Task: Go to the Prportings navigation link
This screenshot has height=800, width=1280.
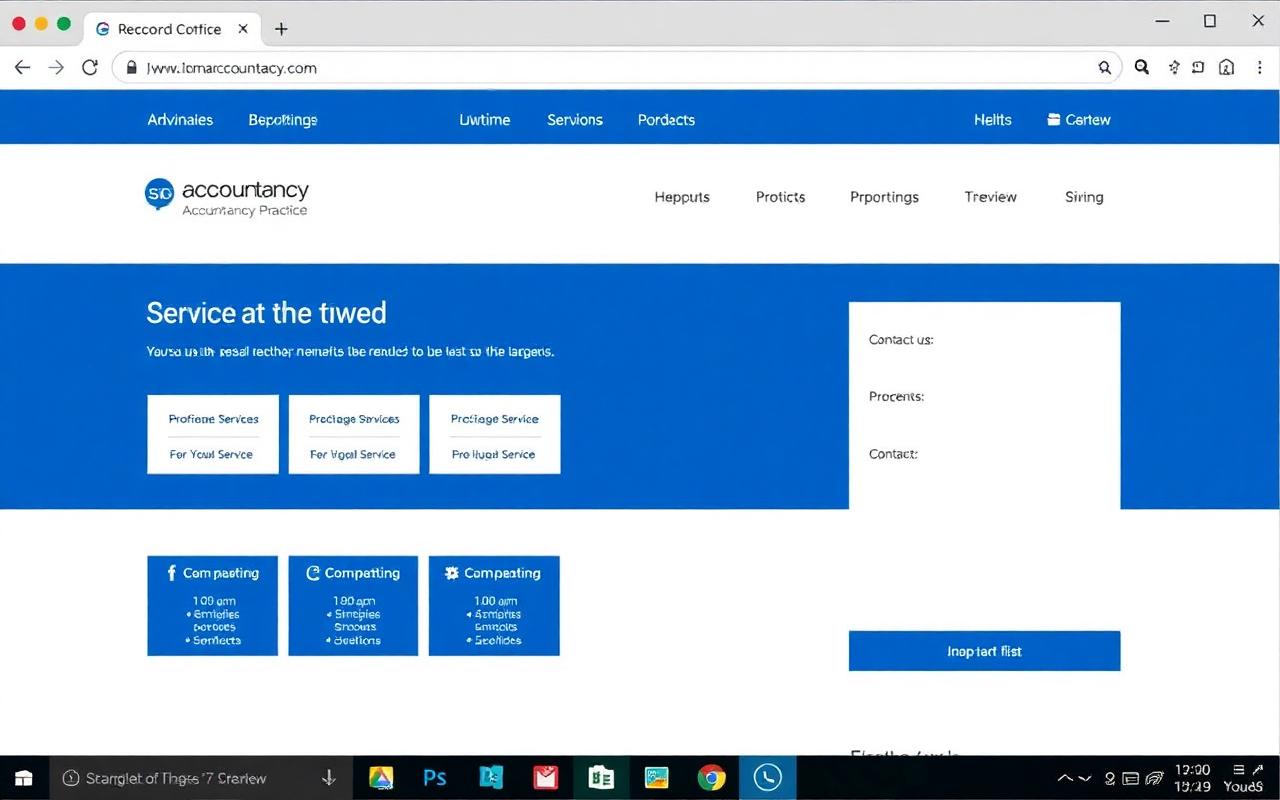Action: tap(884, 197)
